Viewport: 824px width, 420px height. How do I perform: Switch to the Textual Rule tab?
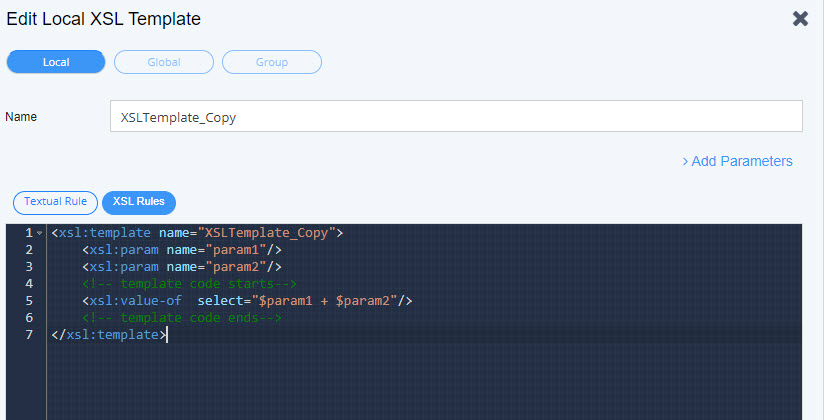point(55,202)
